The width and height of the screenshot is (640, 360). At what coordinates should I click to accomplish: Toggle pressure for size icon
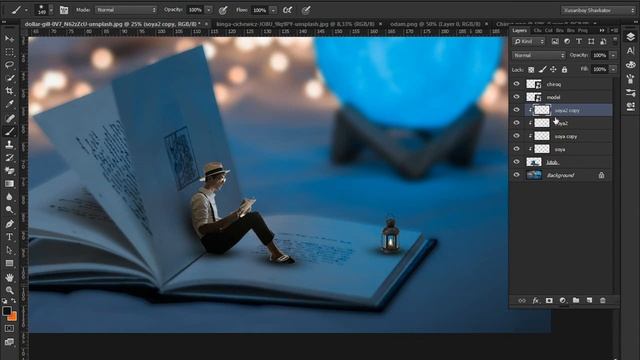point(306,10)
